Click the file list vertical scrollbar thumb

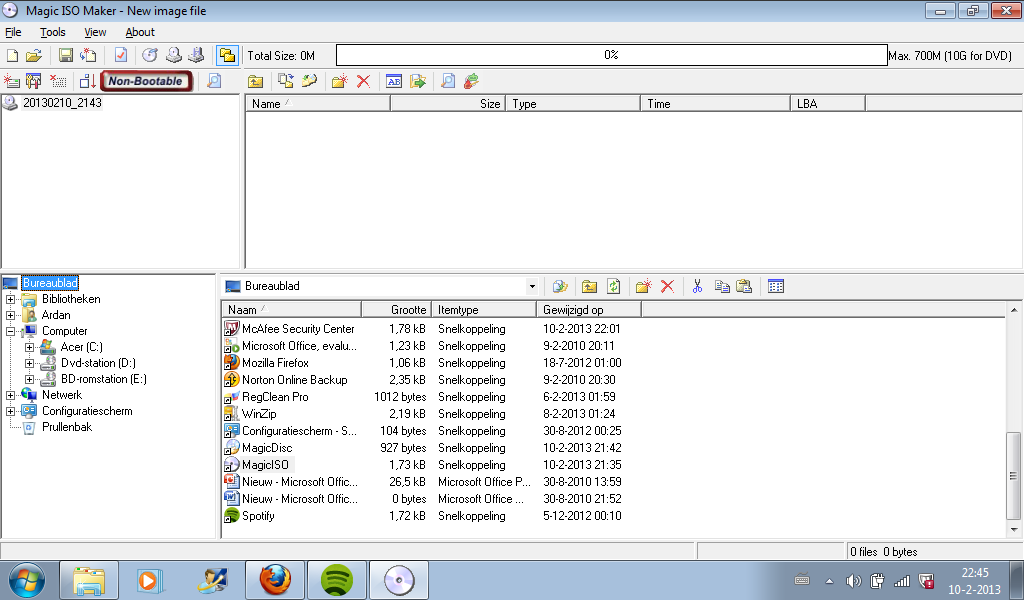1014,475
